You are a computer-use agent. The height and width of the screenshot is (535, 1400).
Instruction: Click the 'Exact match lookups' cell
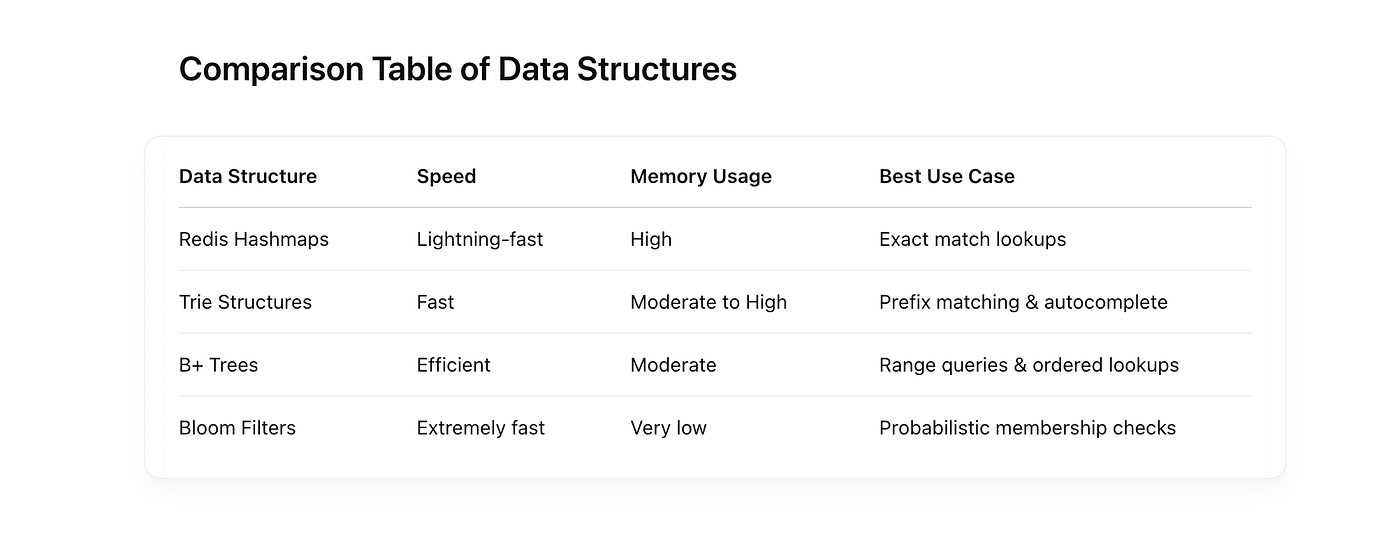972,240
